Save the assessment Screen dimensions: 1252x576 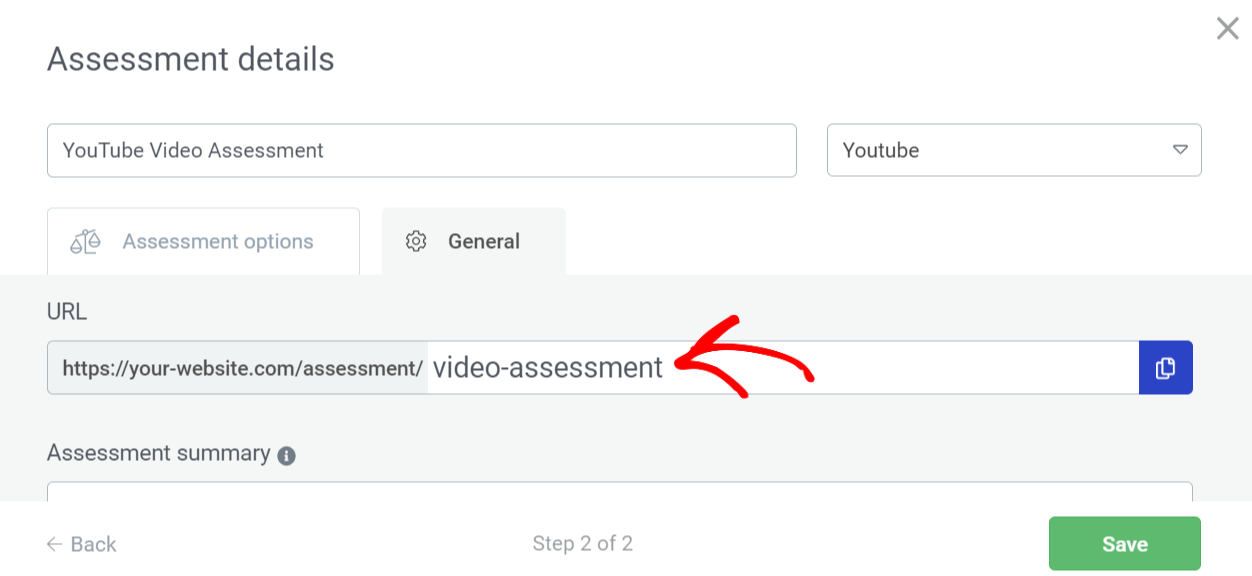pos(1124,544)
